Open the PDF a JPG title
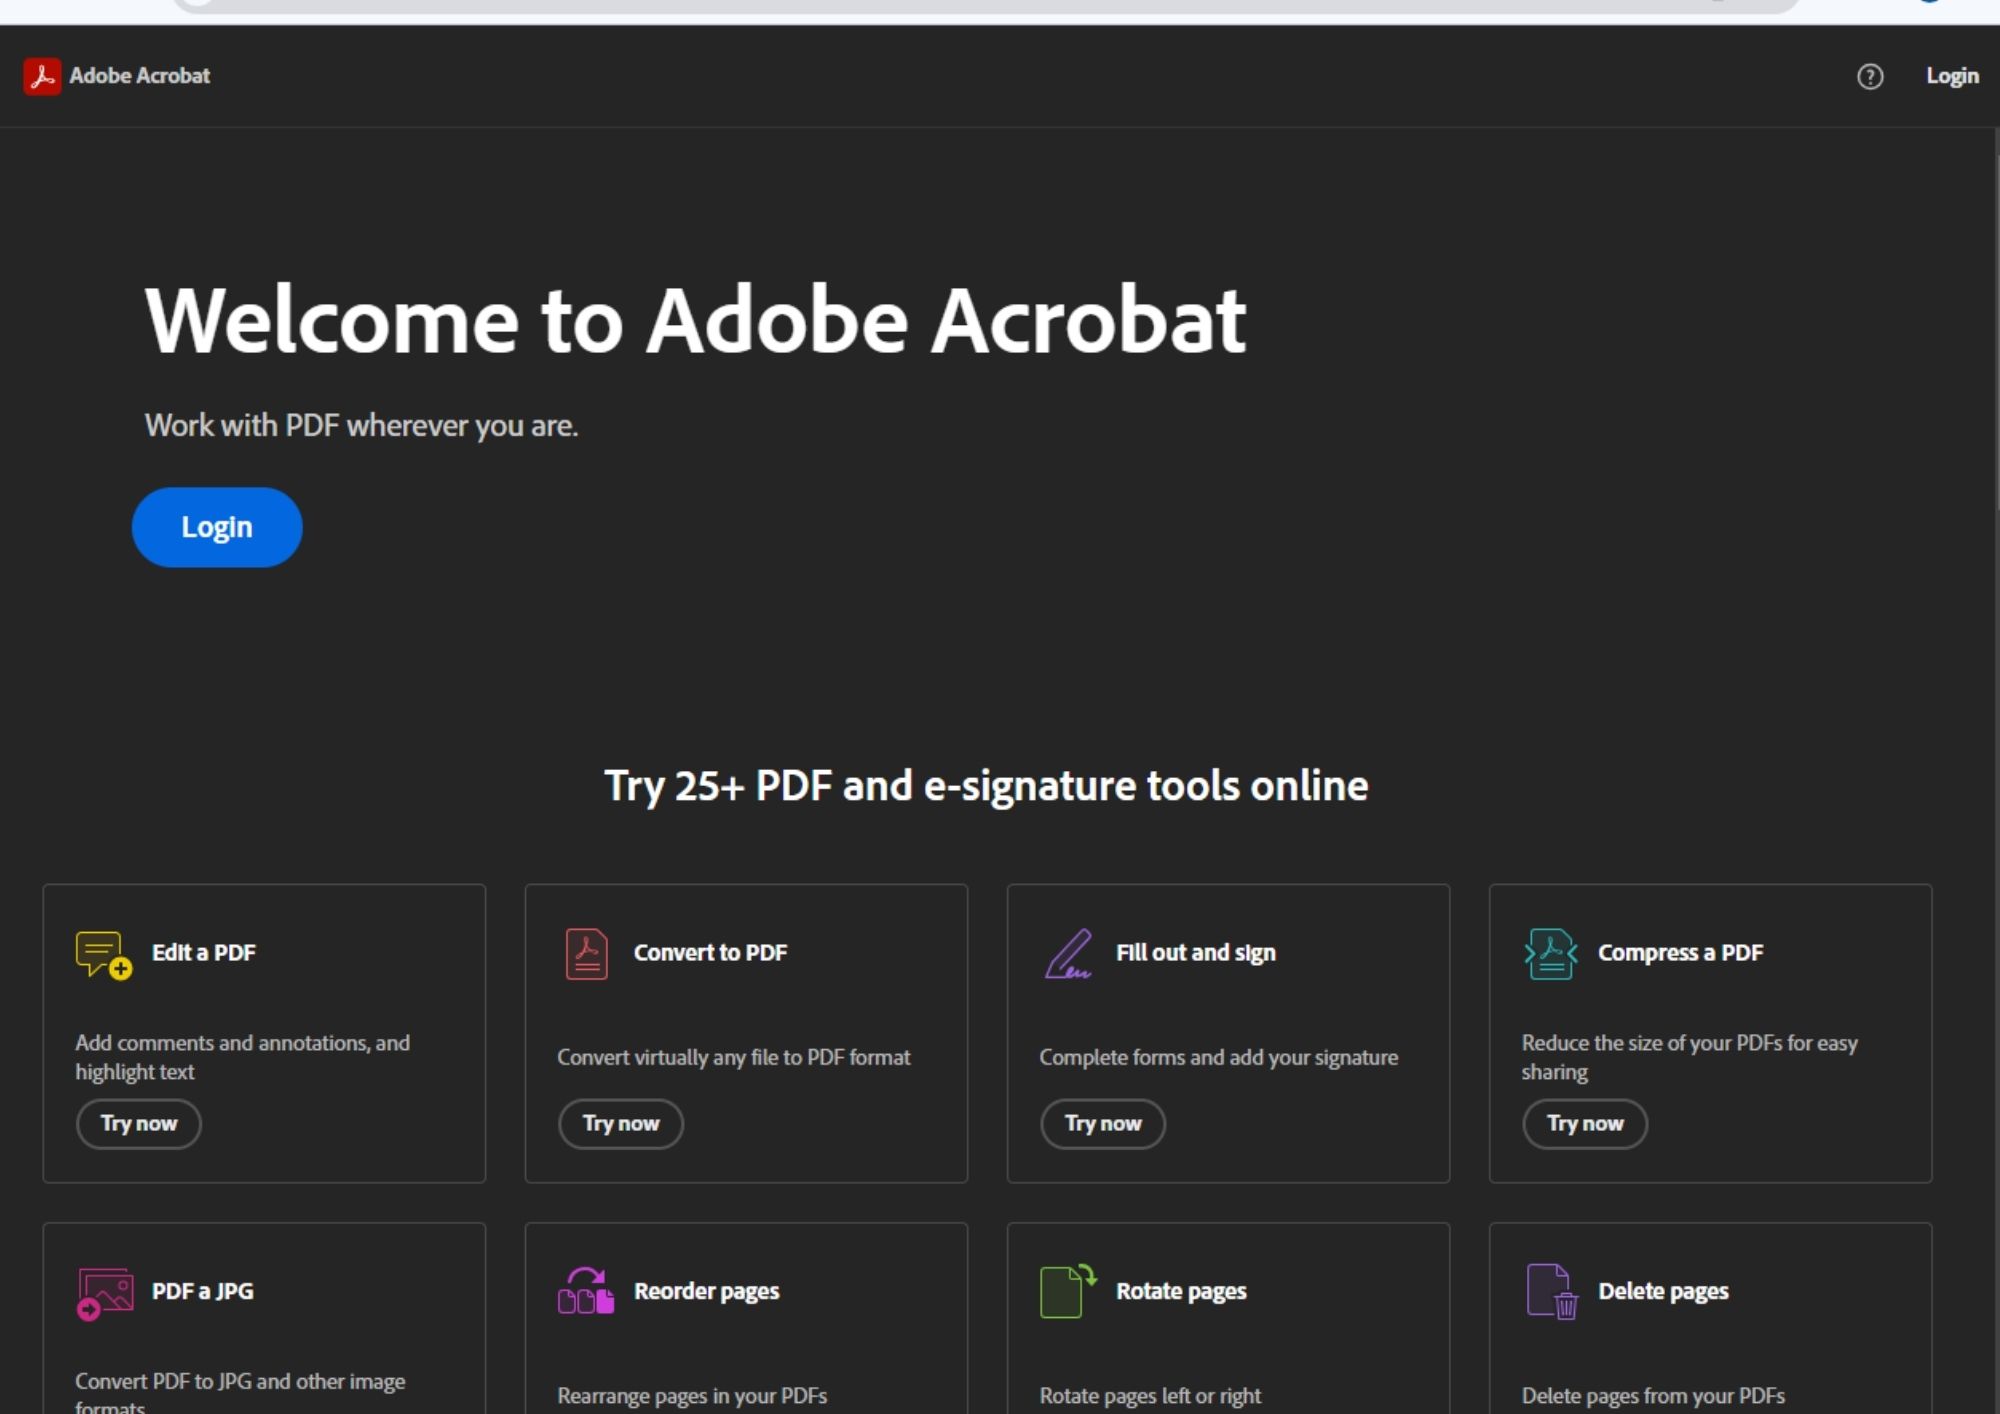 tap(203, 1291)
